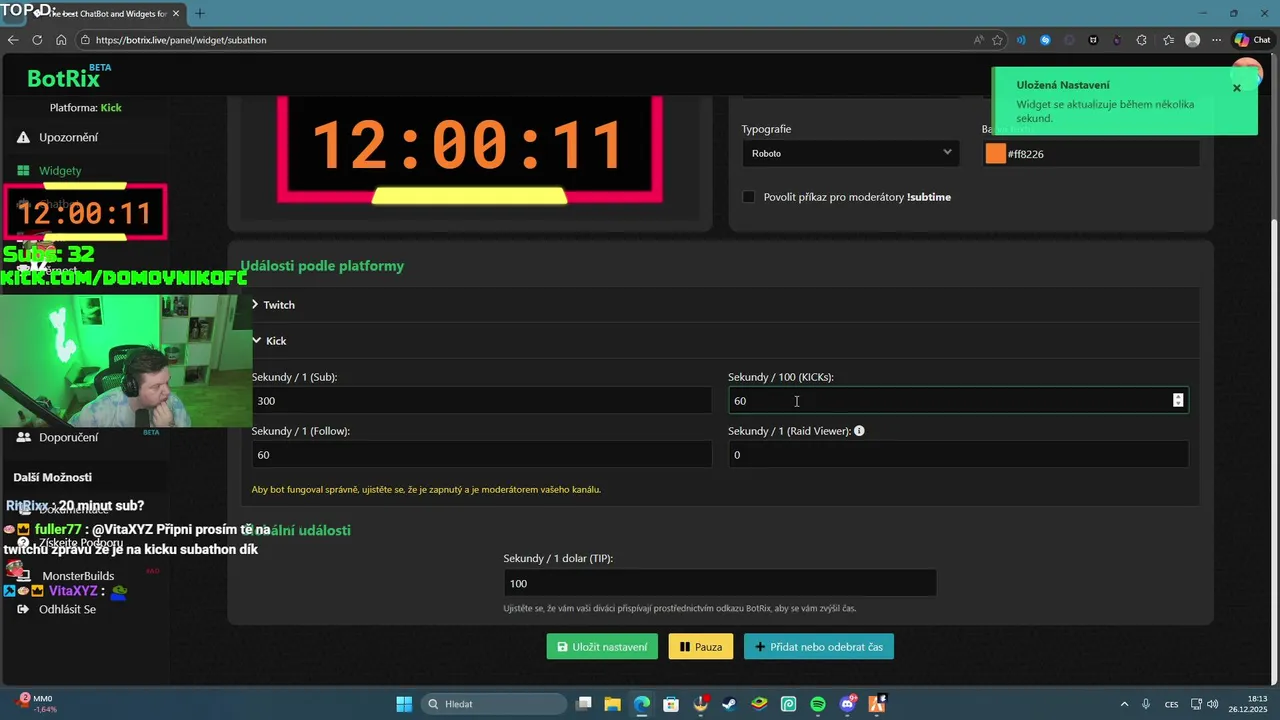This screenshot has width=1280, height=720.
Task: Open the Windows Start menu
Action: tap(404, 704)
